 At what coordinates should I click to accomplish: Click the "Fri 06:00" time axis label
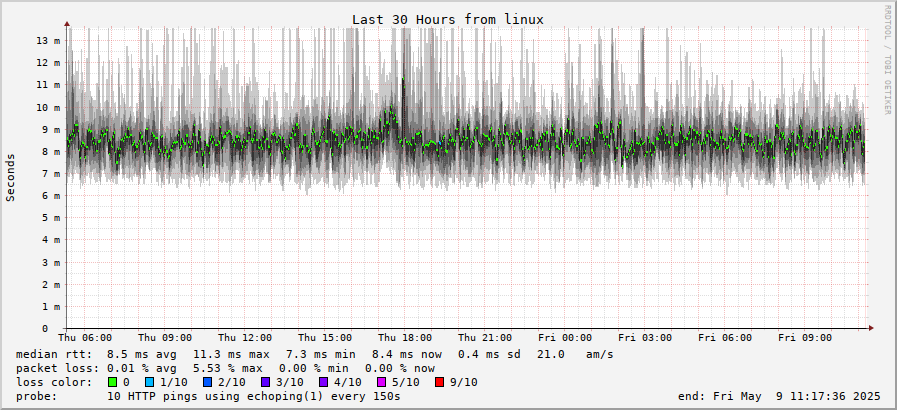725,338
